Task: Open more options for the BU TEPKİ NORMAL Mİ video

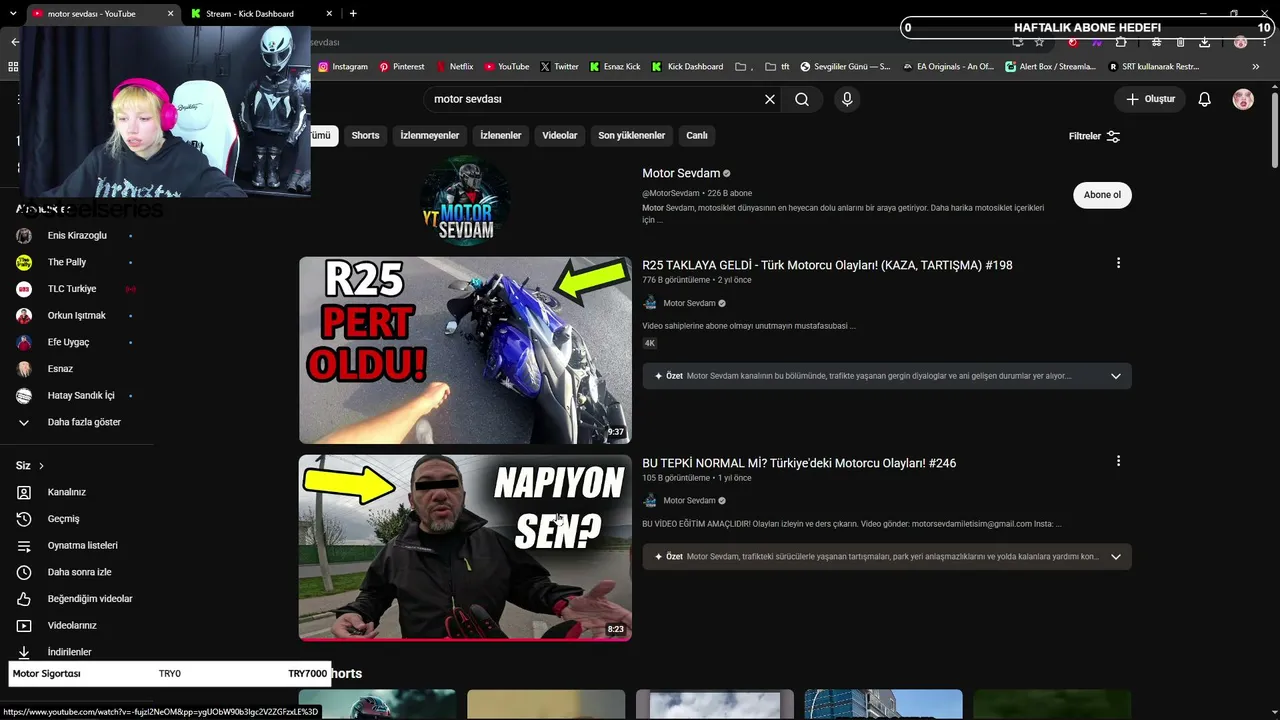Action: pyautogui.click(x=1118, y=461)
